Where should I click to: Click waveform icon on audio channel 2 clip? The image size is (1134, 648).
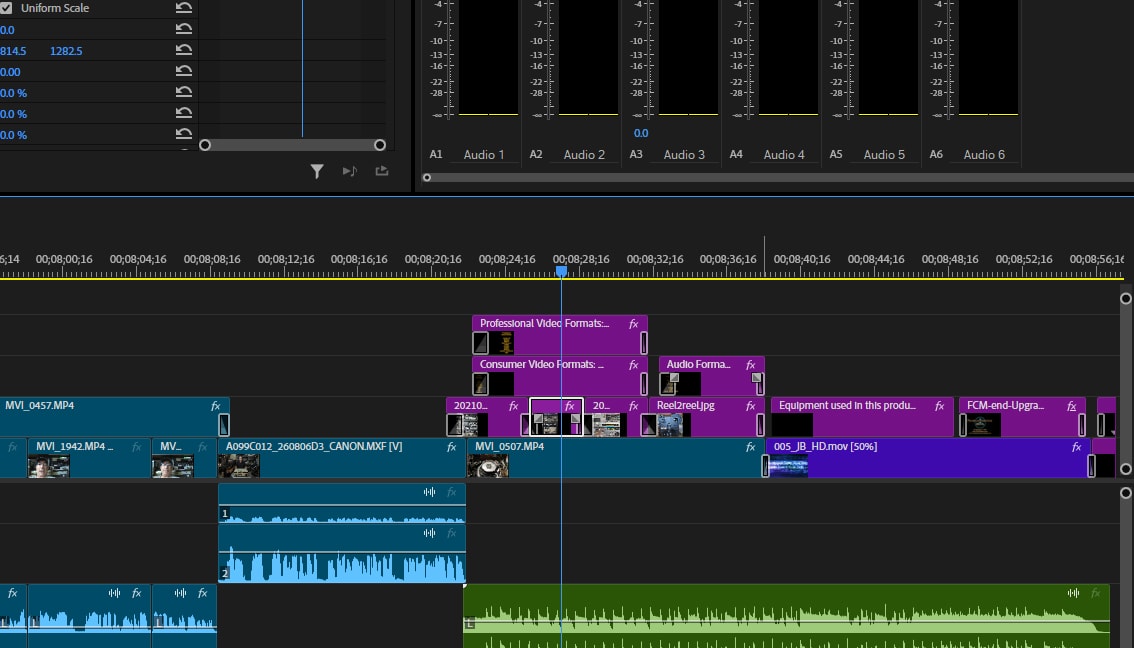[x=430, y=533]
